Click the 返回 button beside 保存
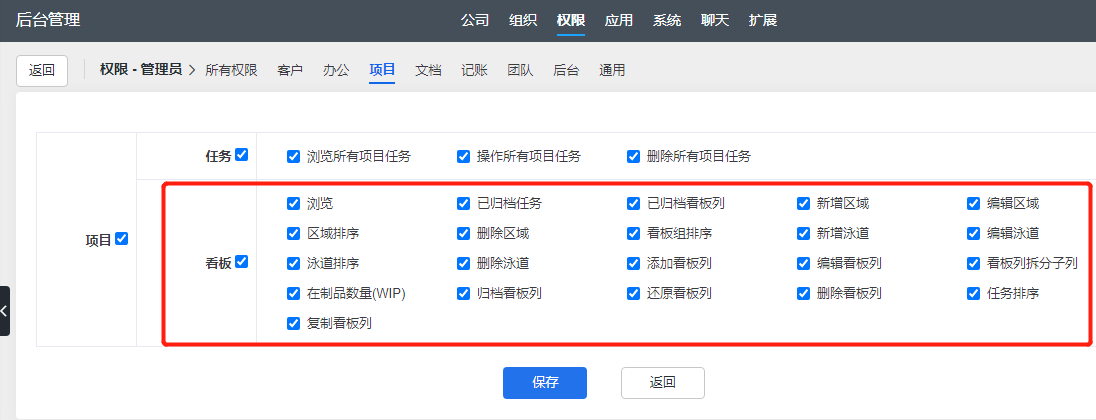1096x420 pixels. point(662,383)
